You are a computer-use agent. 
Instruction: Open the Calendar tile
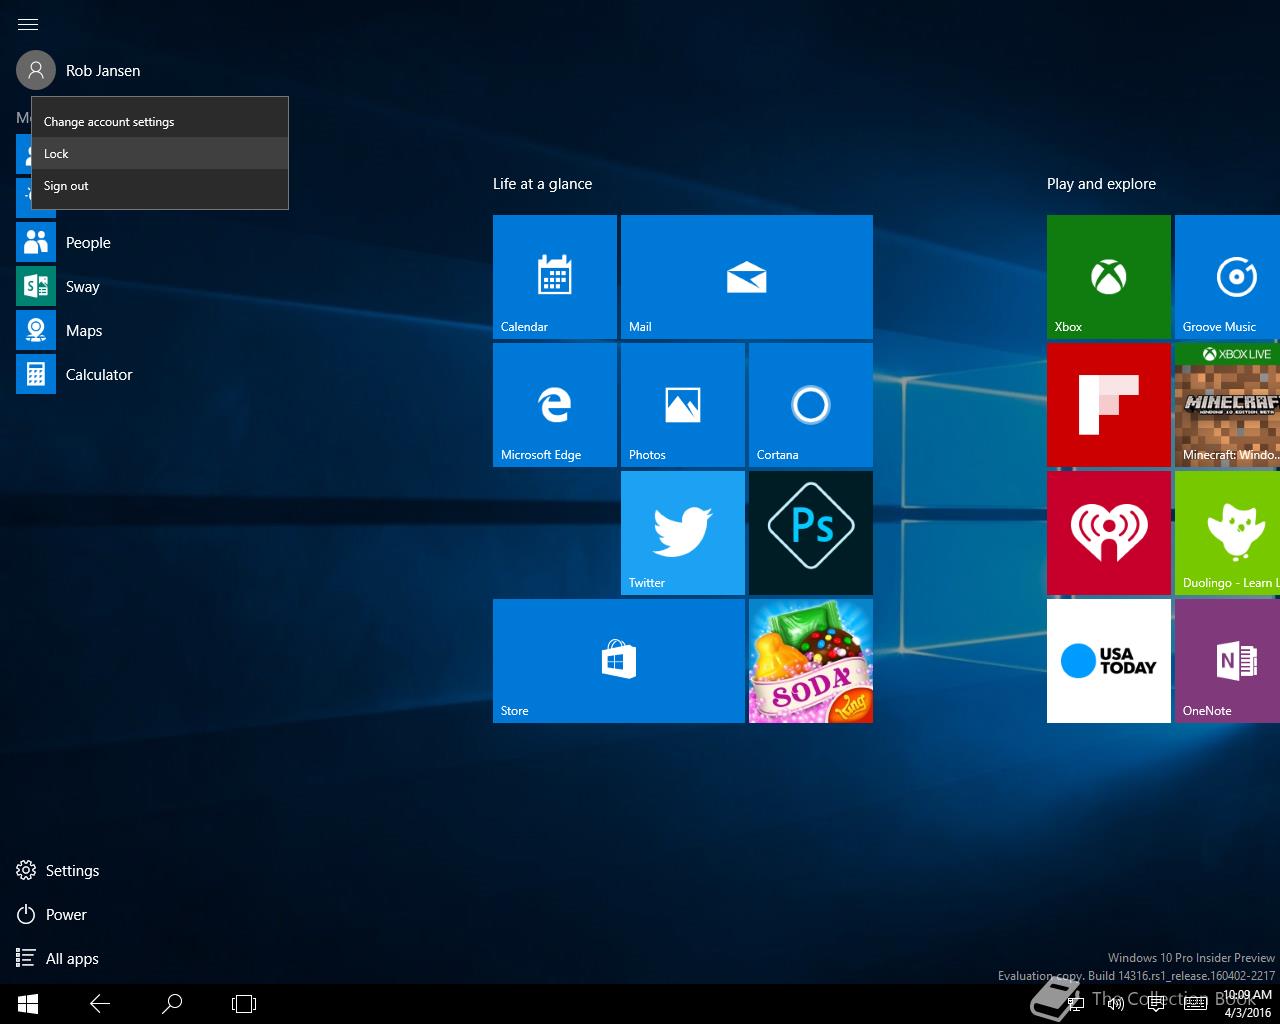(x=555, y=277)
